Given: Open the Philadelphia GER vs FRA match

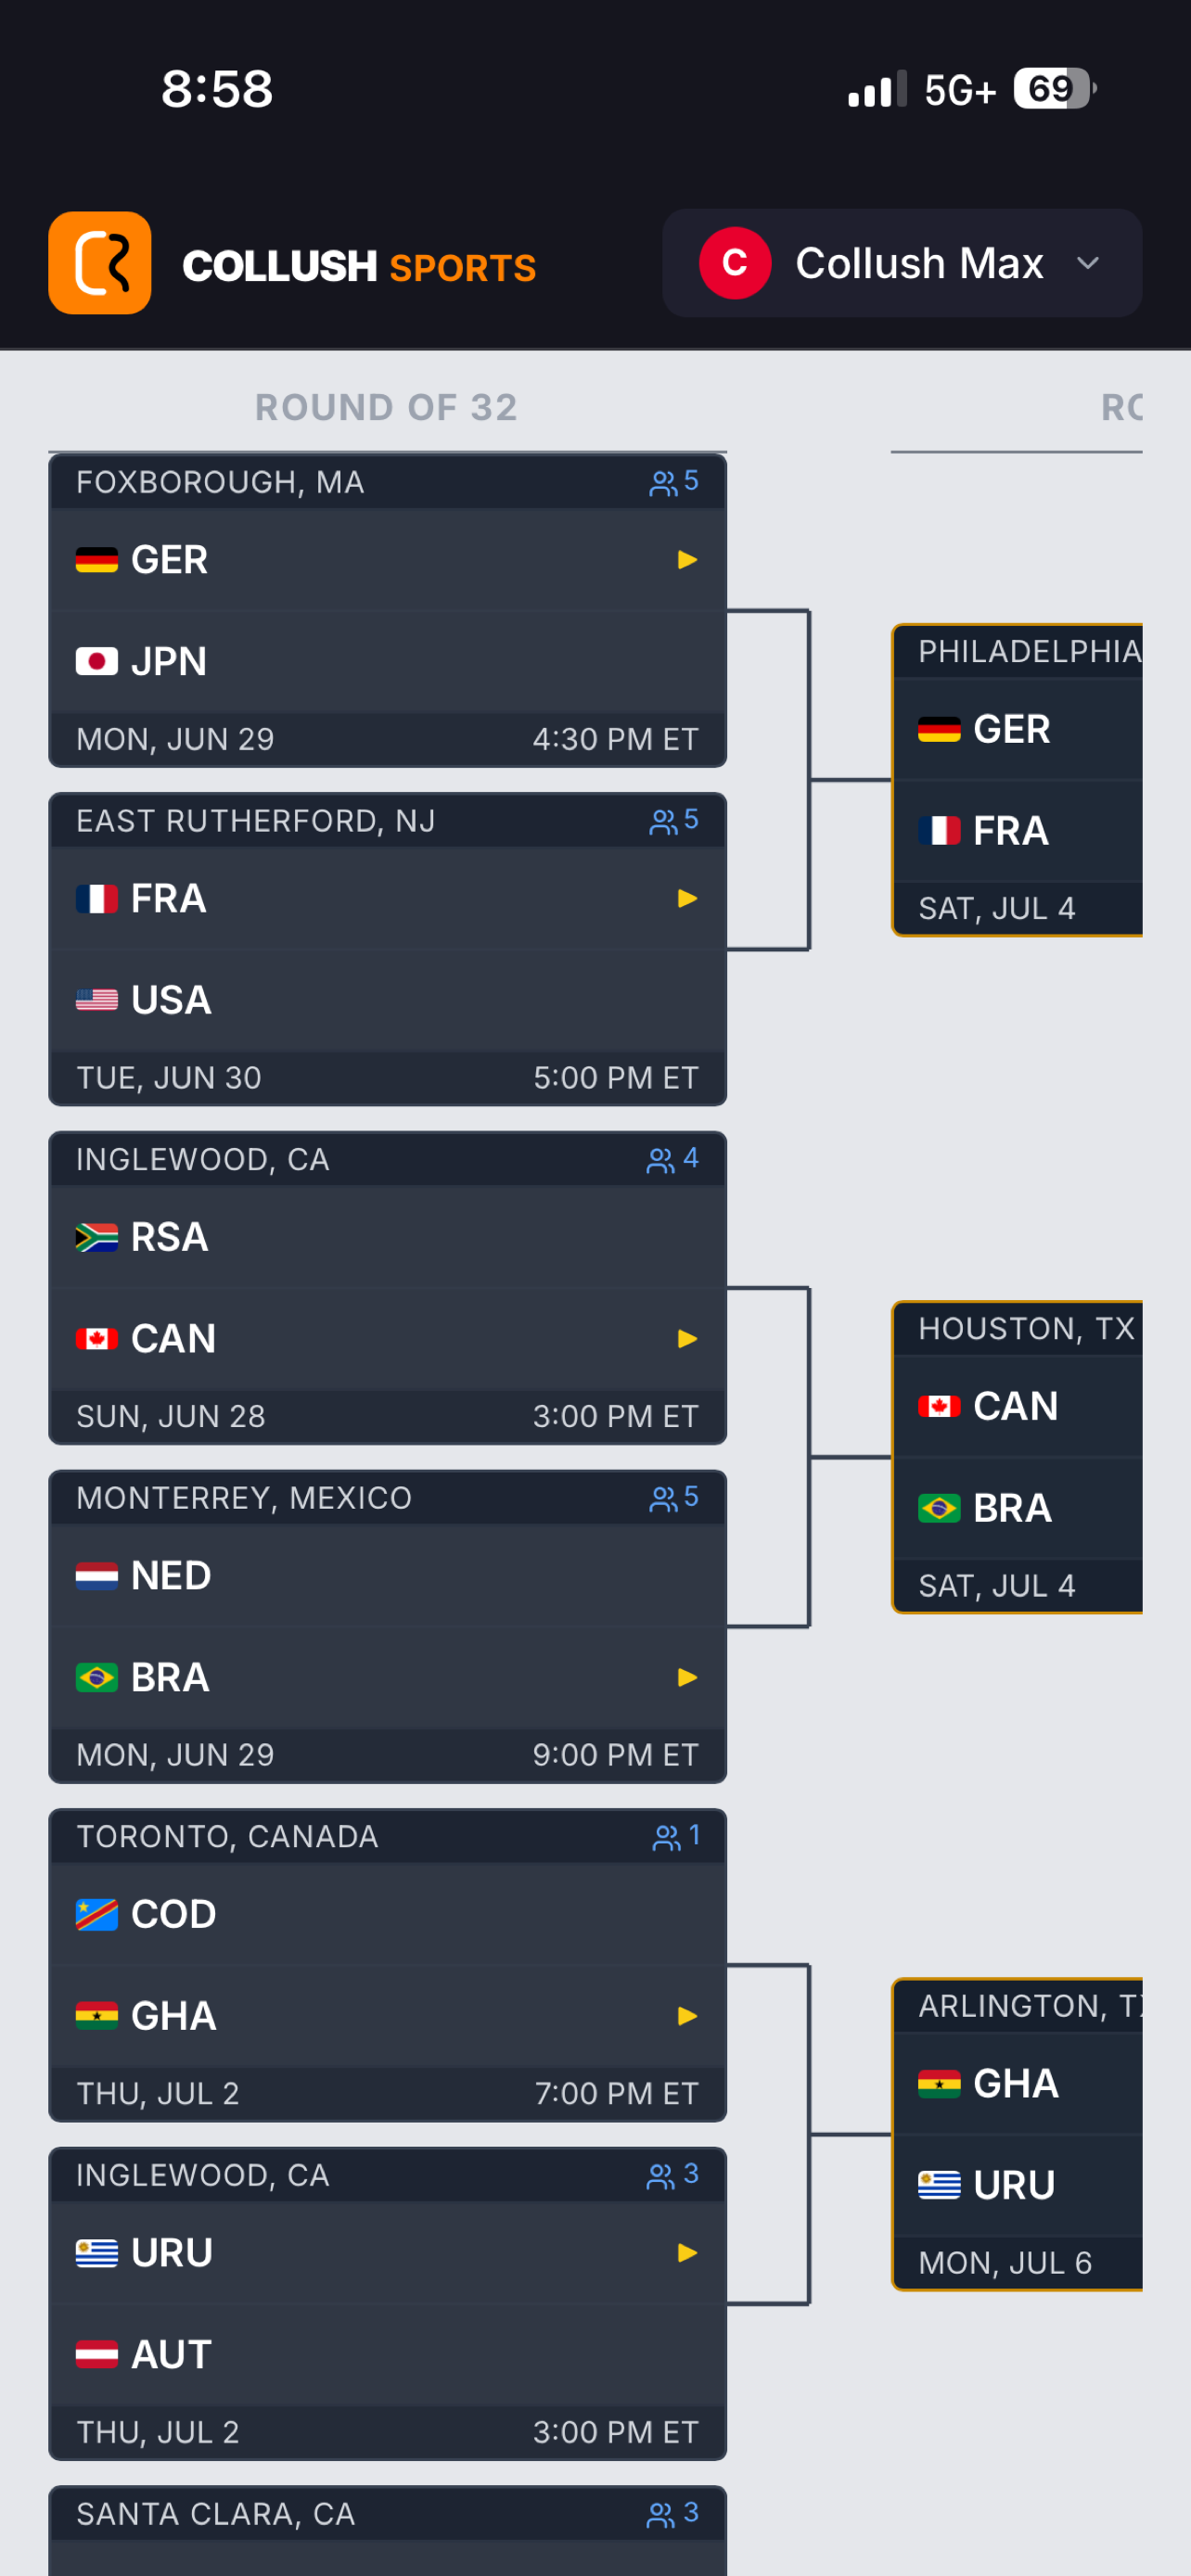Looking at the screenshot, I should tap(1017, 780).
